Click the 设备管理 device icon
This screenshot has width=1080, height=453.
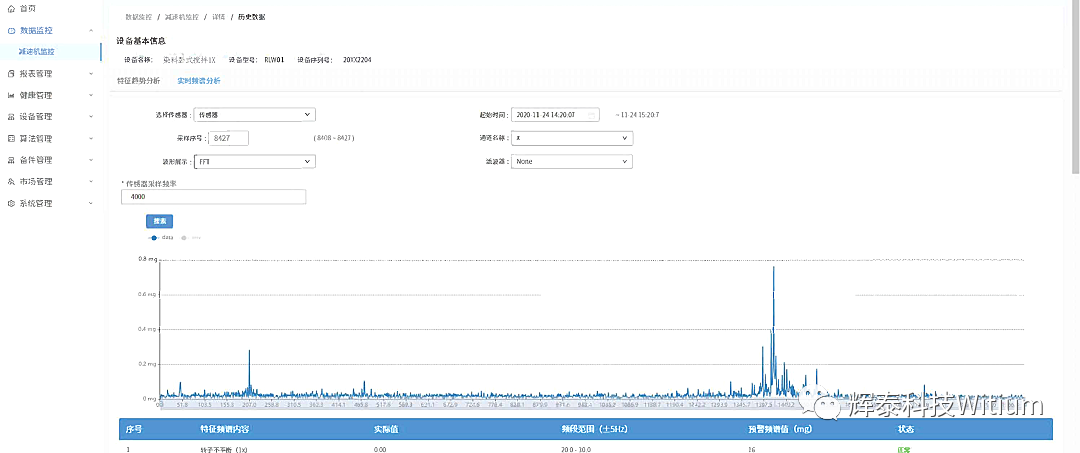pos(10,117)
